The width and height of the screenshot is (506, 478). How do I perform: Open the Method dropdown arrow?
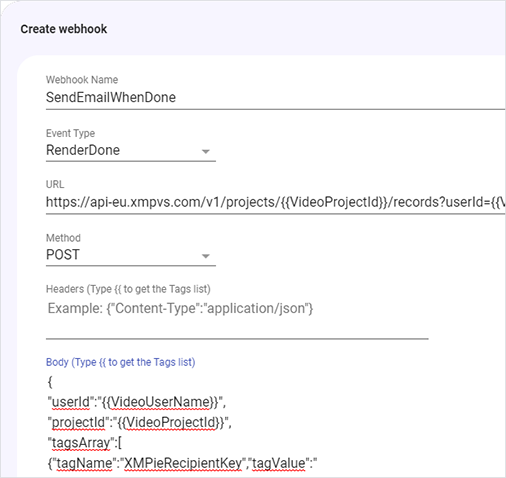click(x=206, y=256)
